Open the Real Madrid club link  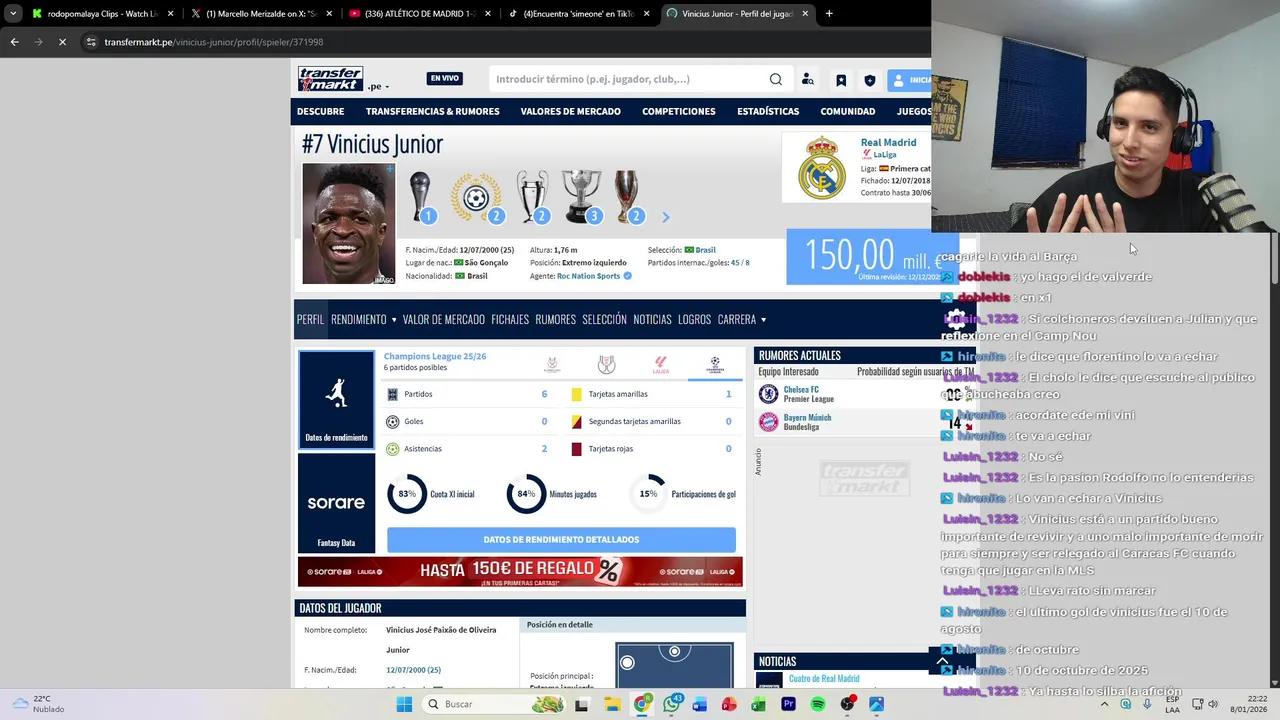tap(888, 143)
